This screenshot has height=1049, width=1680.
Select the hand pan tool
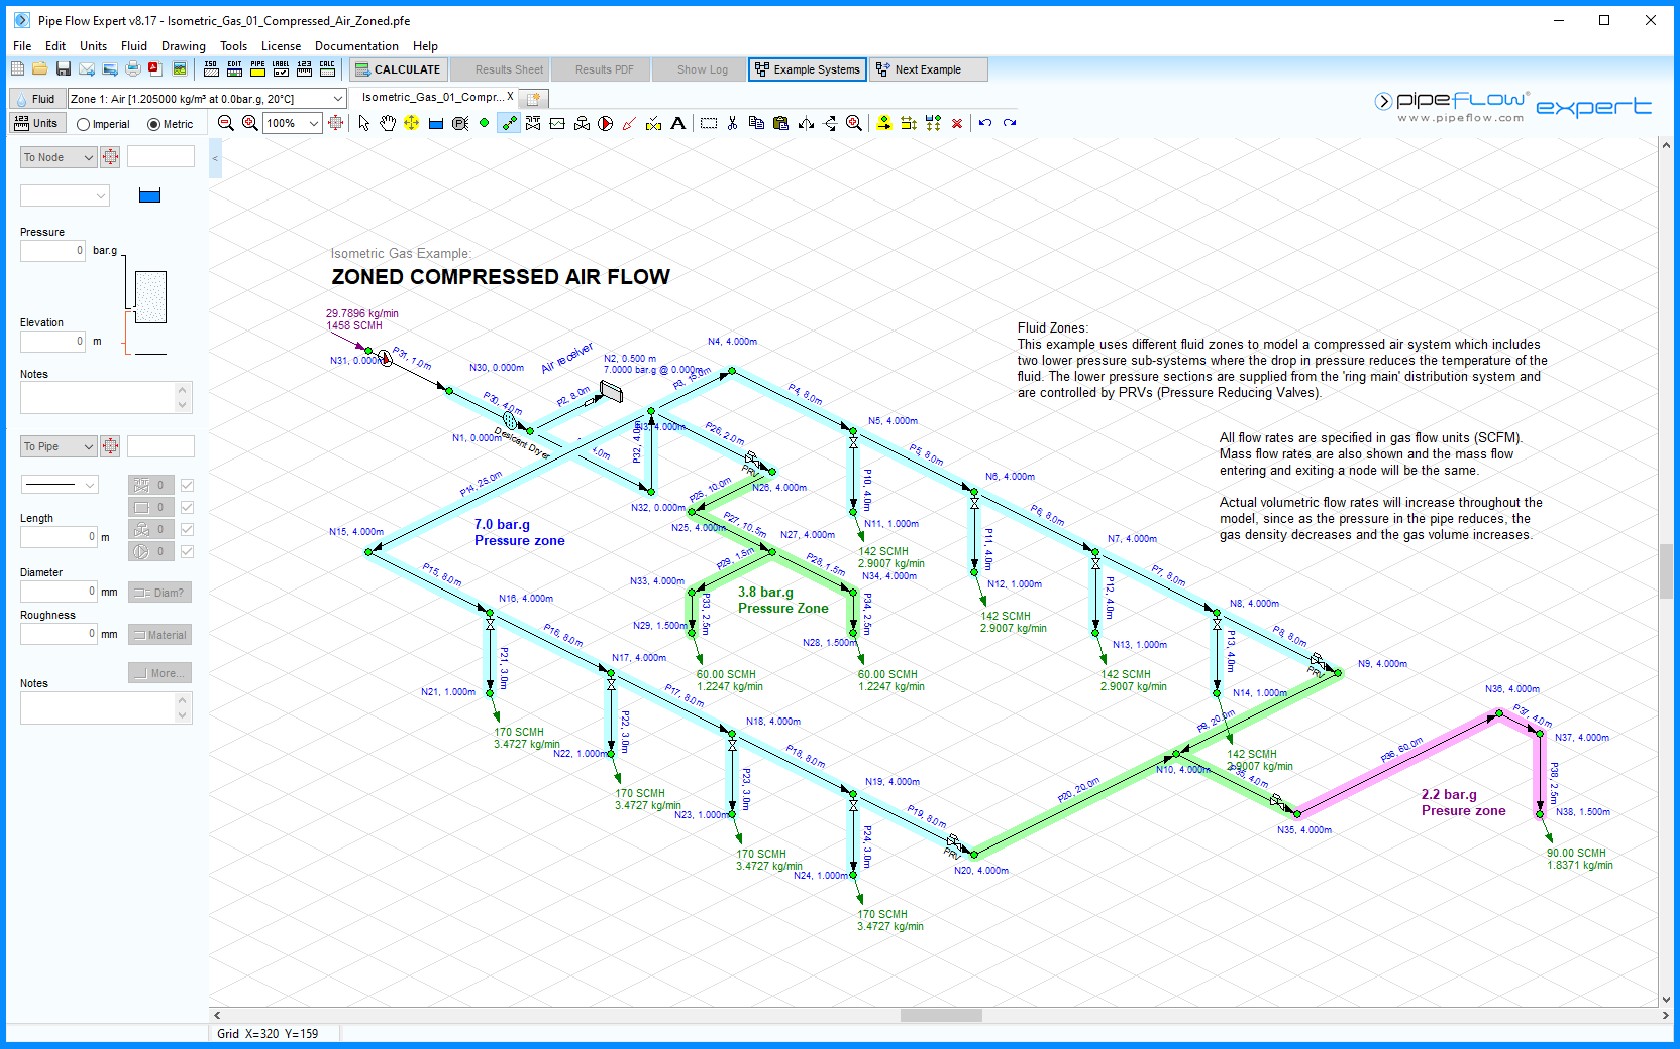coord(387,123)
